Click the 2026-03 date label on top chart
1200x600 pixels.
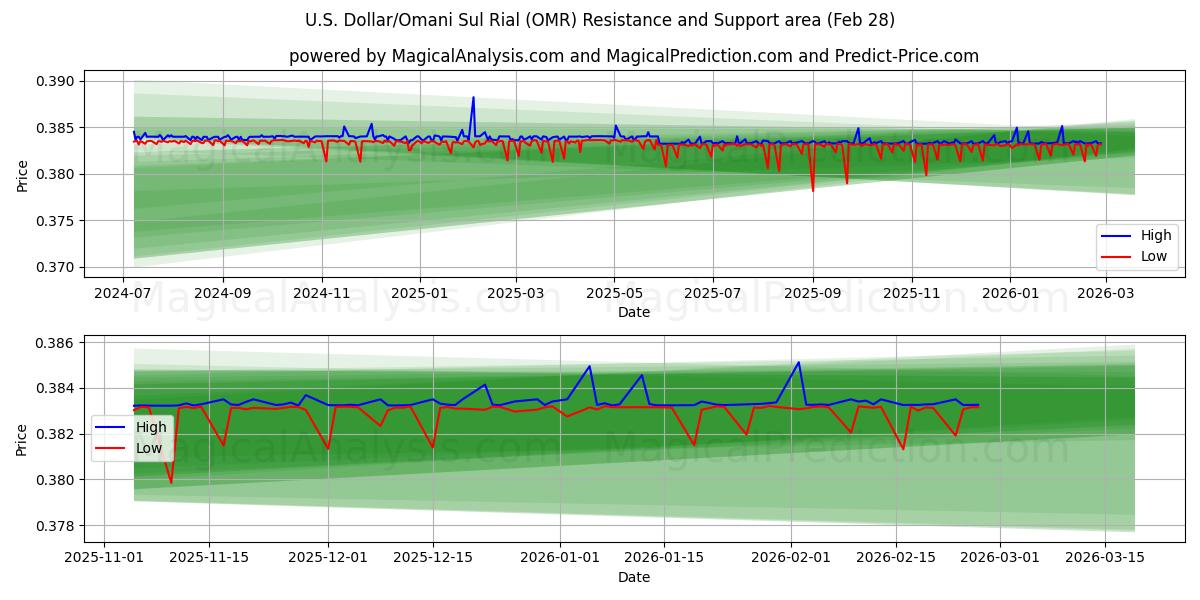pos(1105,293)
